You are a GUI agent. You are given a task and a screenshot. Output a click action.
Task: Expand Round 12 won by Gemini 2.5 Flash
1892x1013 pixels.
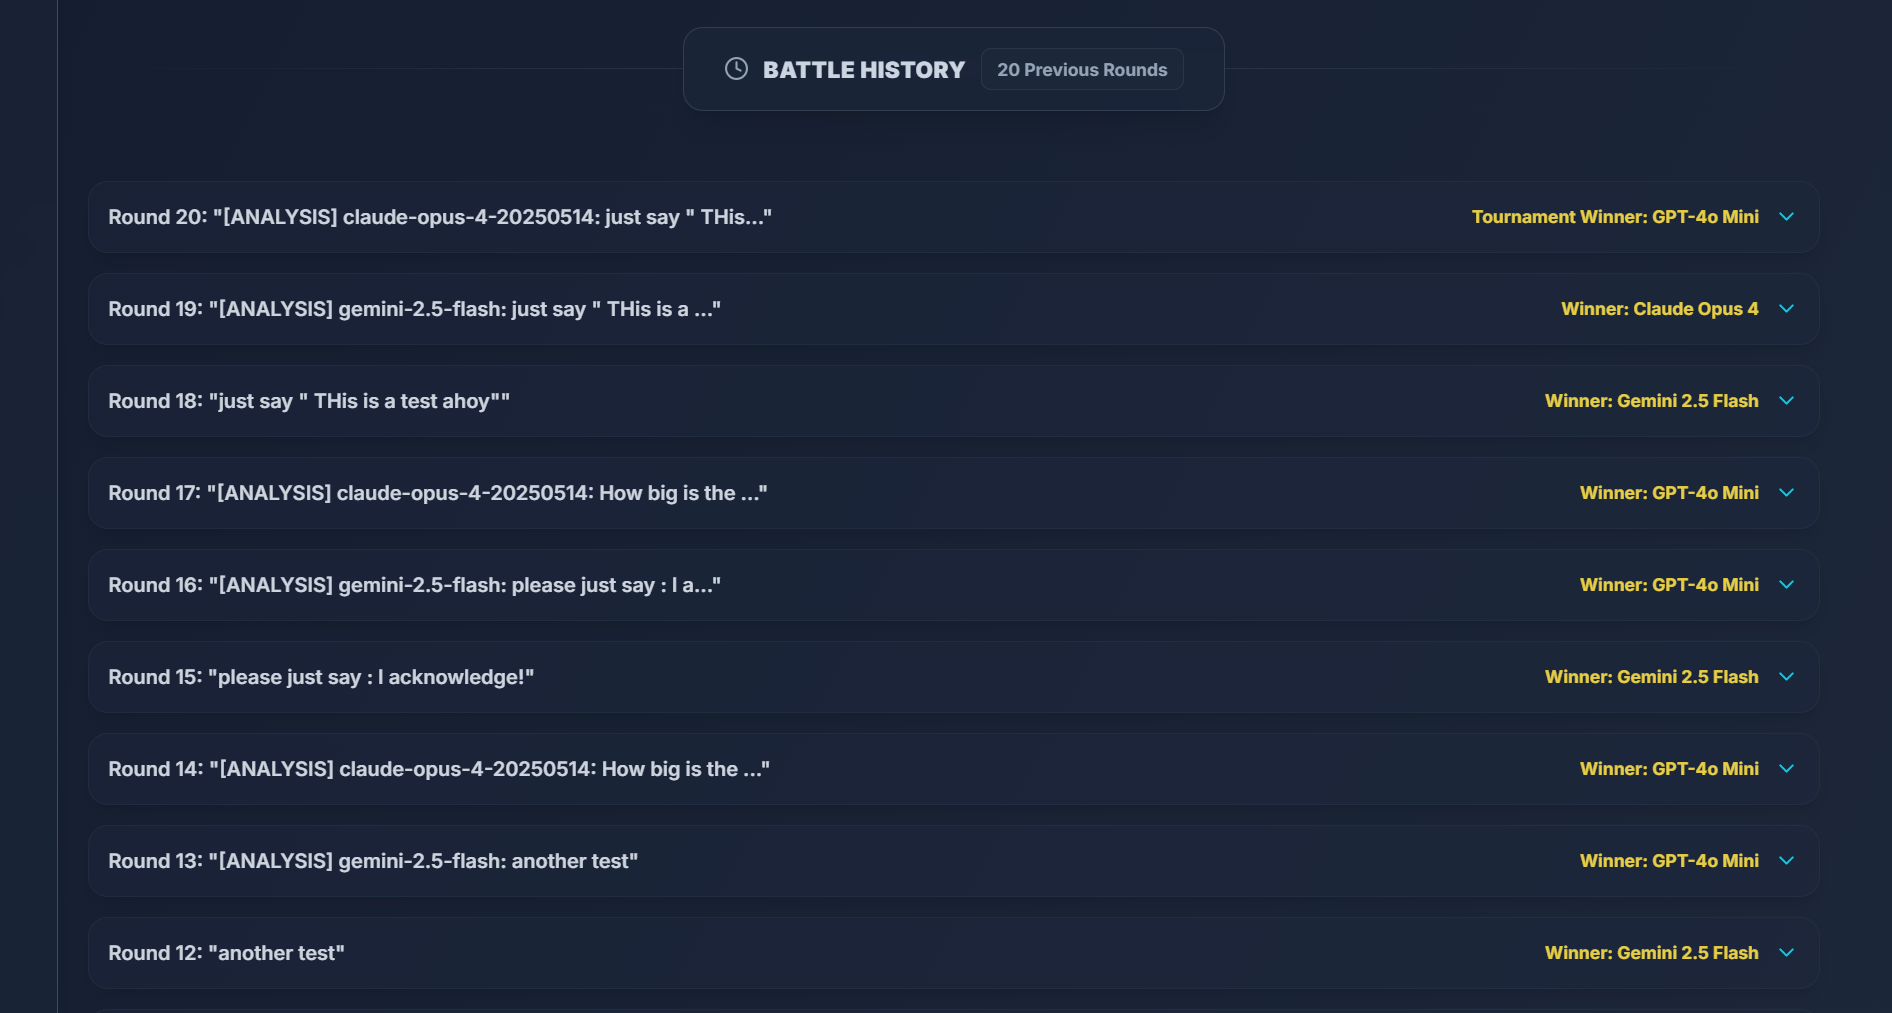tap(1786, 953)
